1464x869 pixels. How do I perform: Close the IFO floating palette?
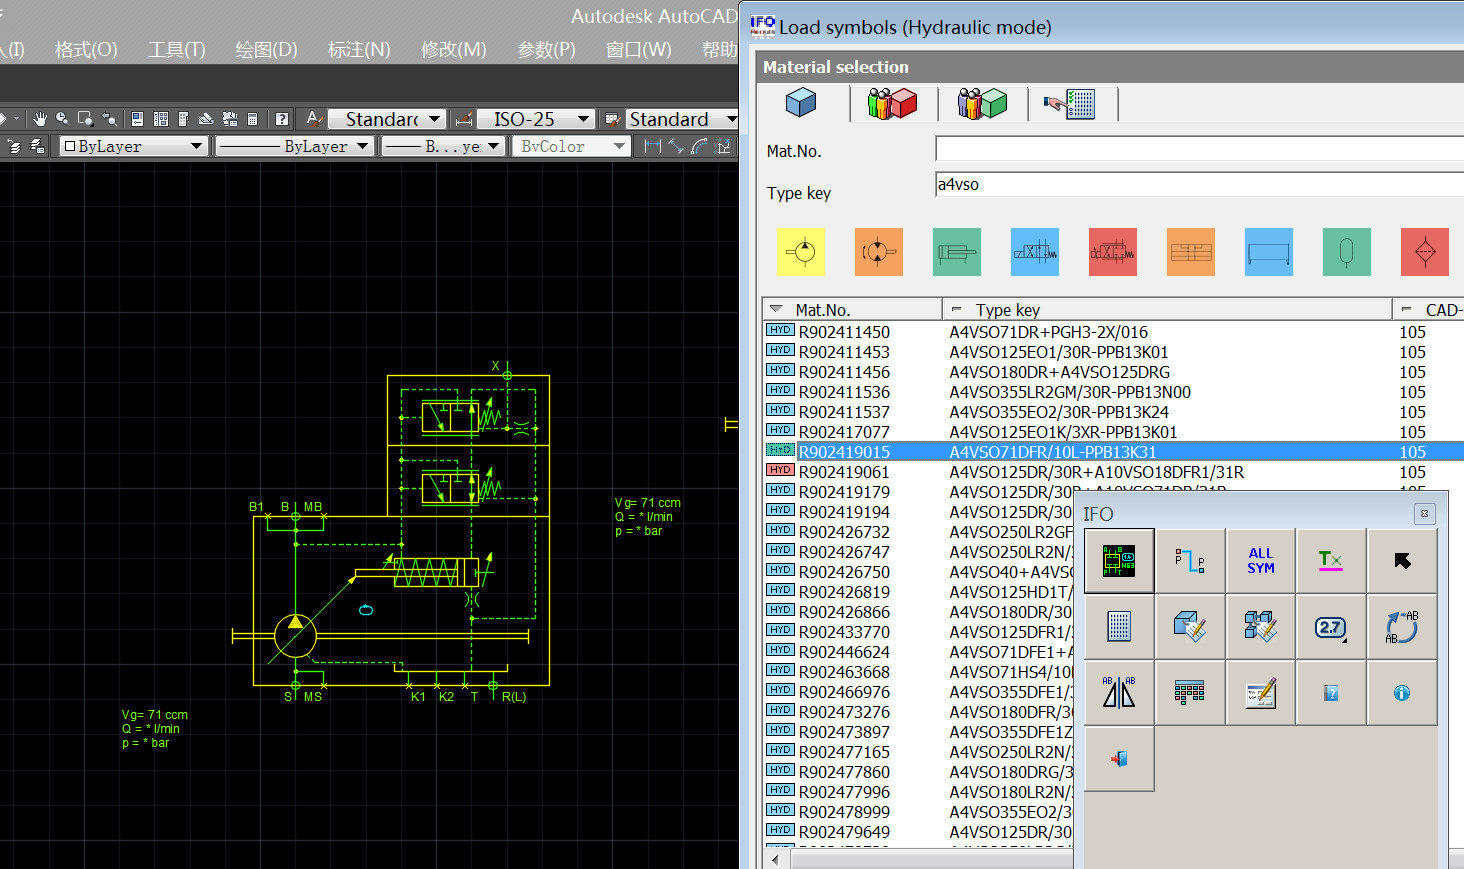1424,514
